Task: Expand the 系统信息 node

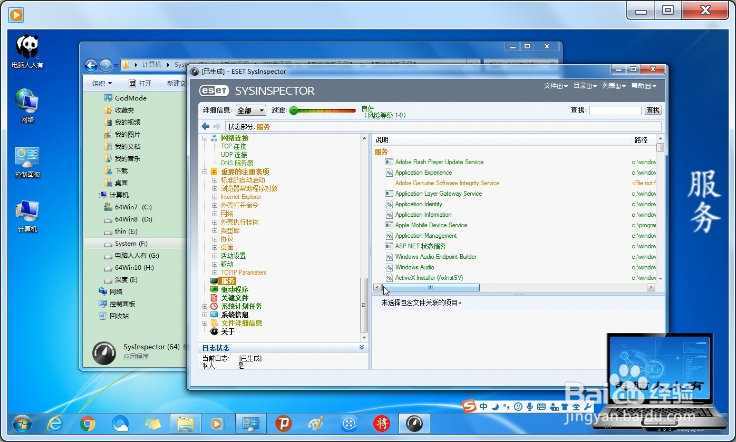Action: click(x=205, y=315)
